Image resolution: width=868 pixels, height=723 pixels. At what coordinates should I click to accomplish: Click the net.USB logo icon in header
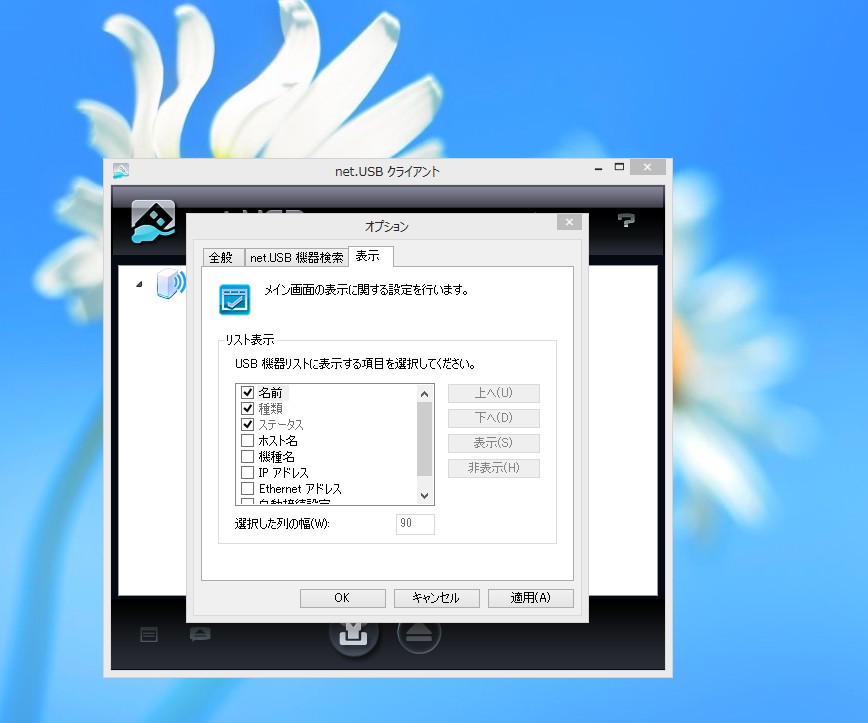pos(153,221)
